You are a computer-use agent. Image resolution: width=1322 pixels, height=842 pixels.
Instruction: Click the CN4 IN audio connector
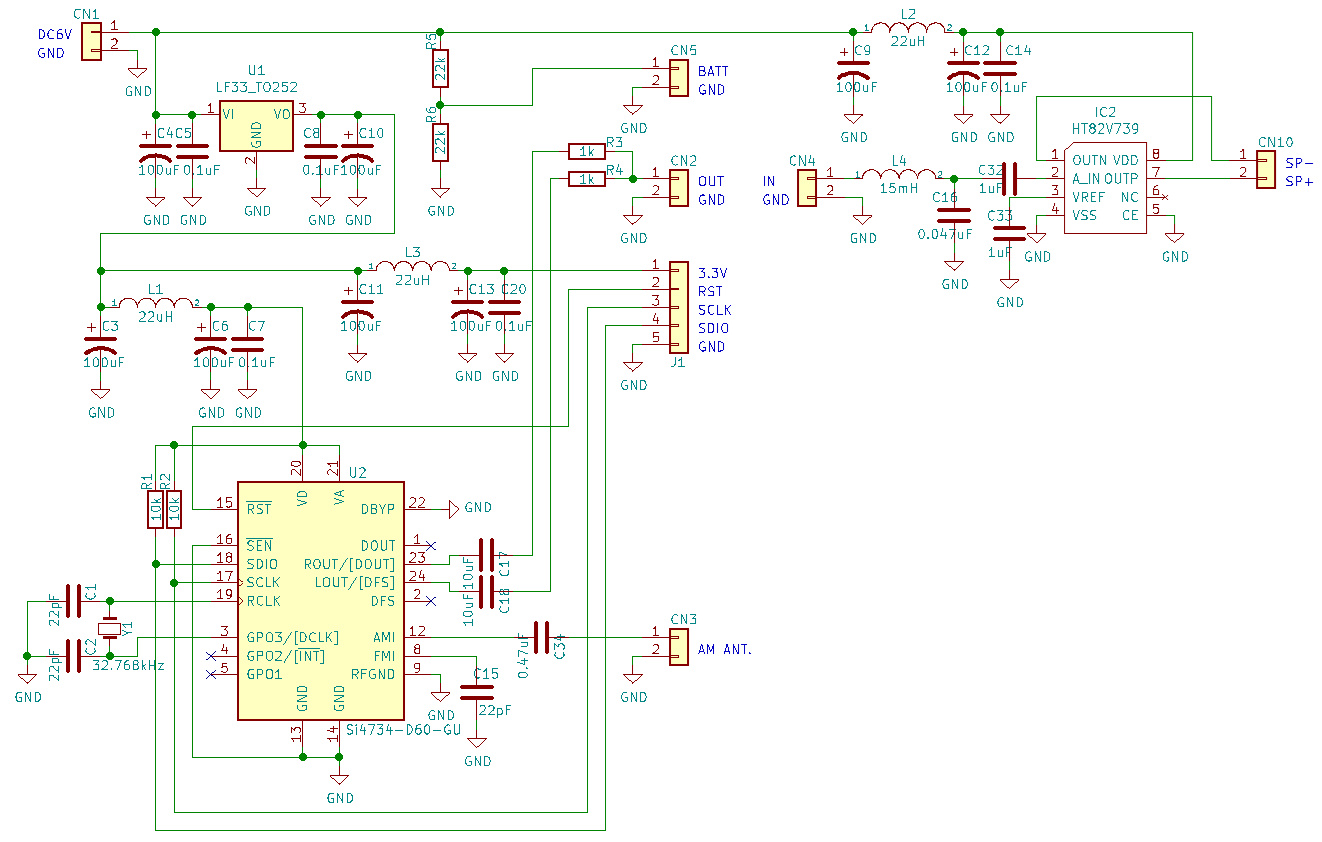(x=806, y=187)
